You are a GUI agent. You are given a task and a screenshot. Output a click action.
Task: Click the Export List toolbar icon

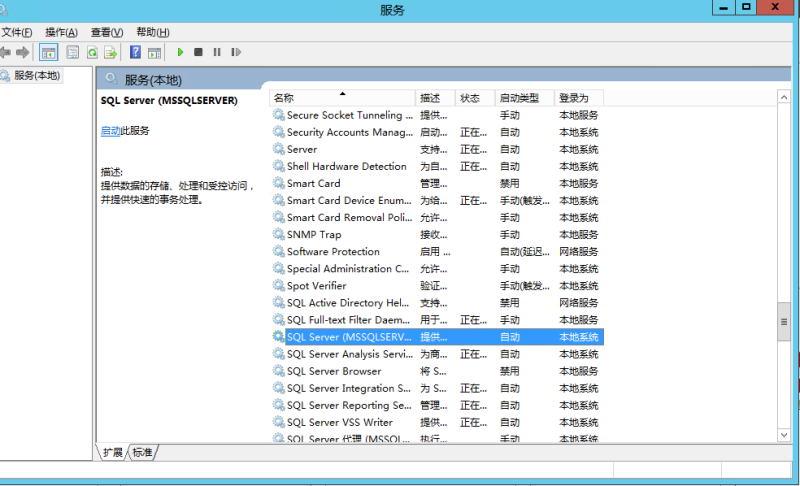[110, 52]
